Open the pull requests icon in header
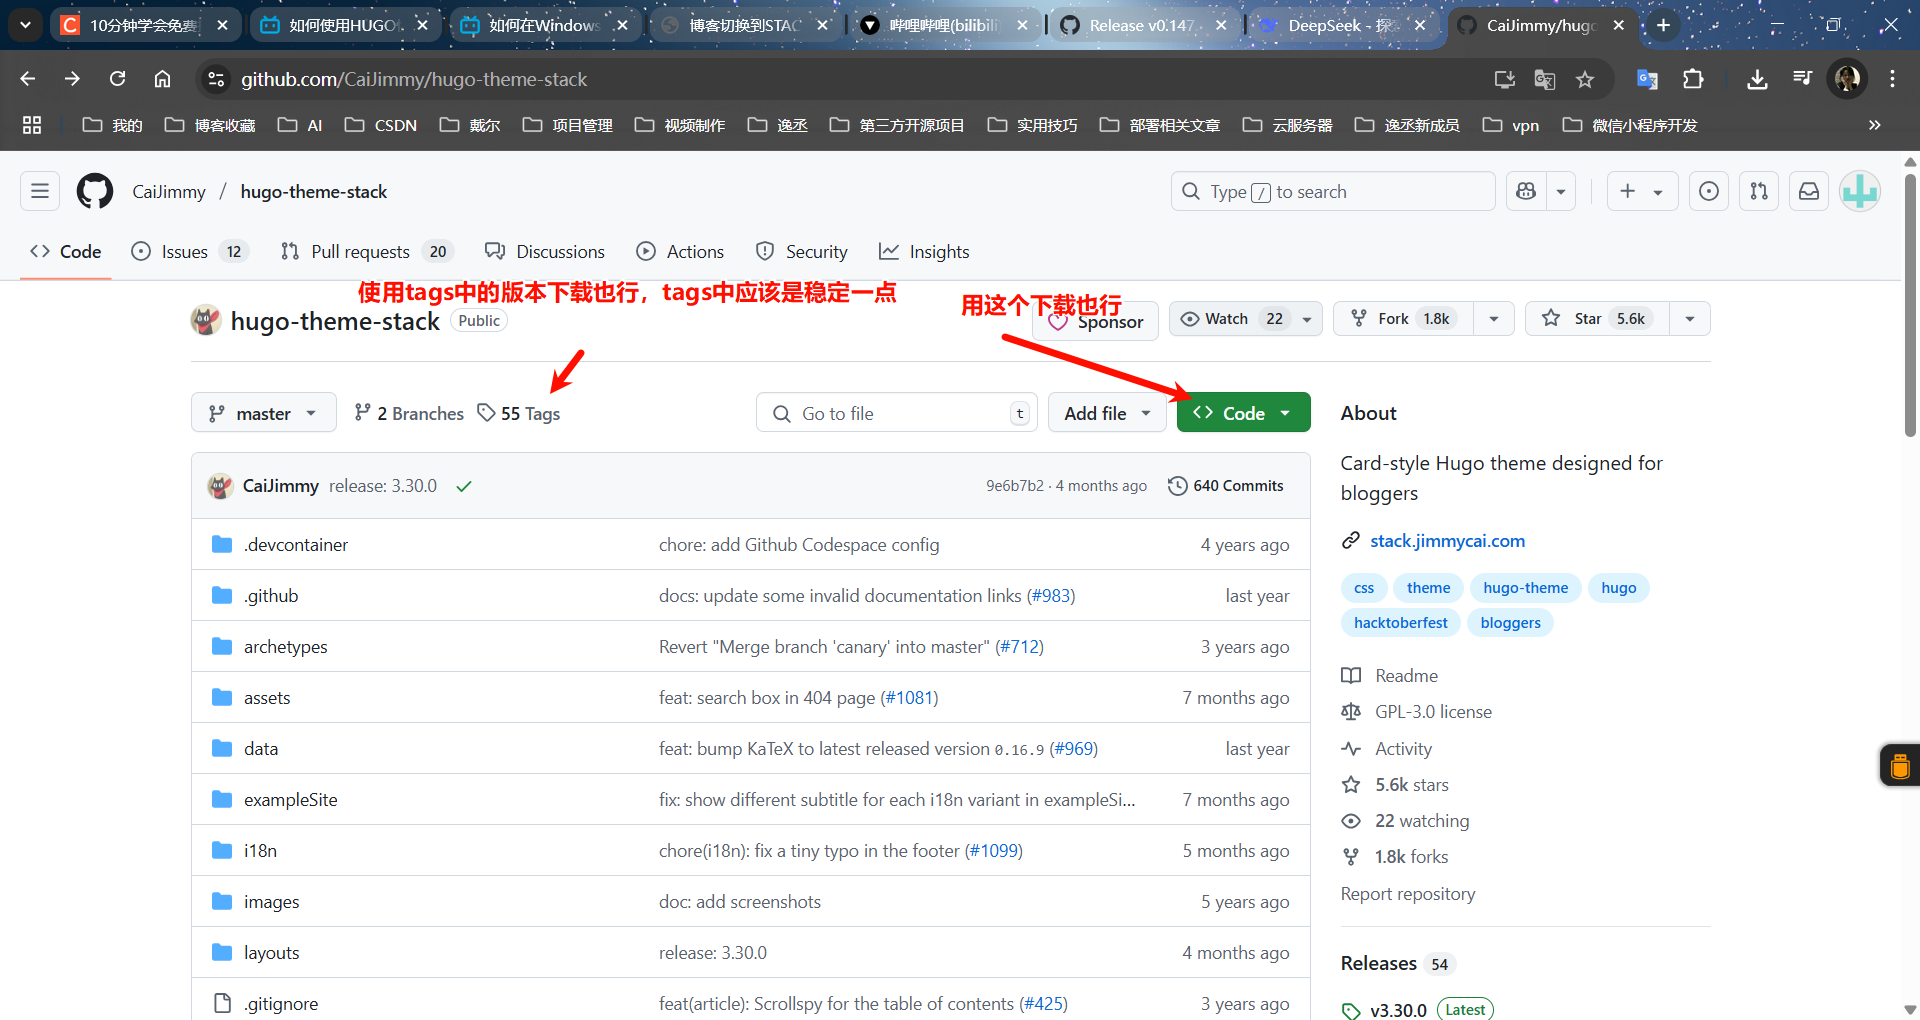Image resolution: width=1920 pixels, height=1020 pixels. (1759, 191)
